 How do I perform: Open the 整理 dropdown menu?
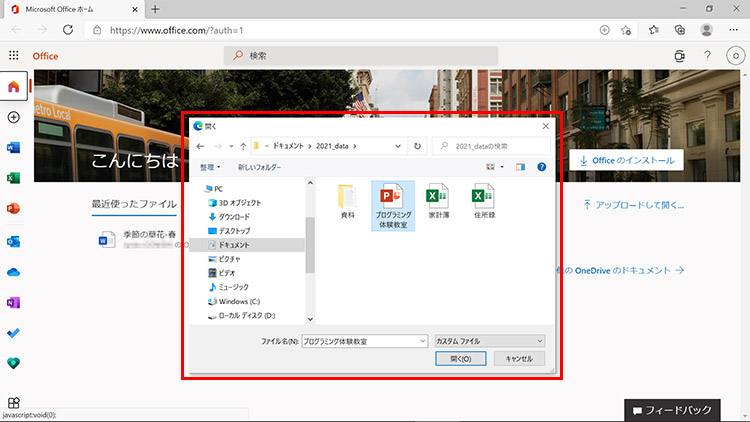click(x=210, y=167)
